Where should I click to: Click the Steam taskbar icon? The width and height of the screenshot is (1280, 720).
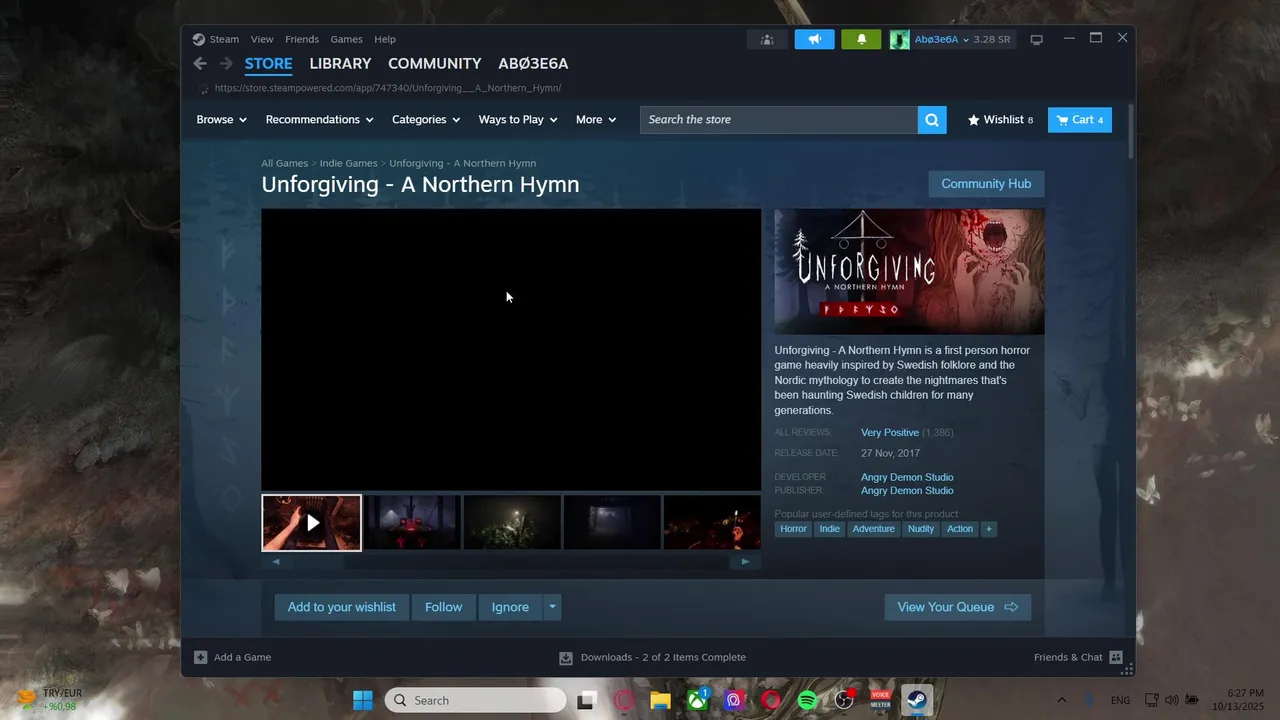pos(915,700)
